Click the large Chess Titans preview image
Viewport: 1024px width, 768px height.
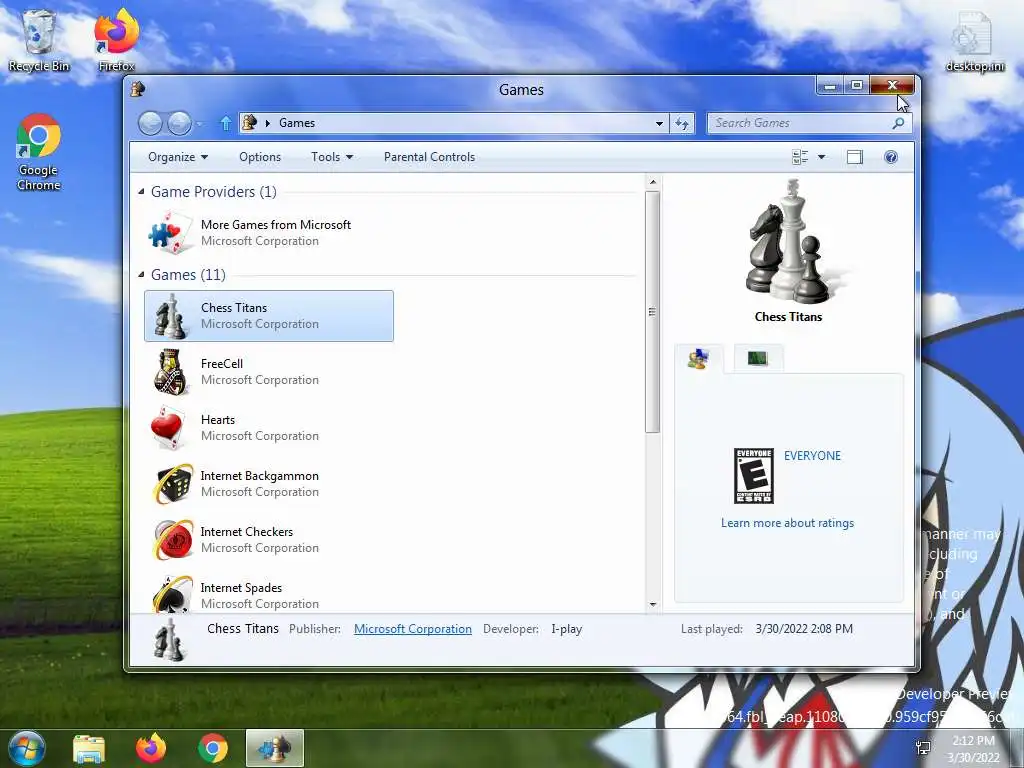click(792, 244)
